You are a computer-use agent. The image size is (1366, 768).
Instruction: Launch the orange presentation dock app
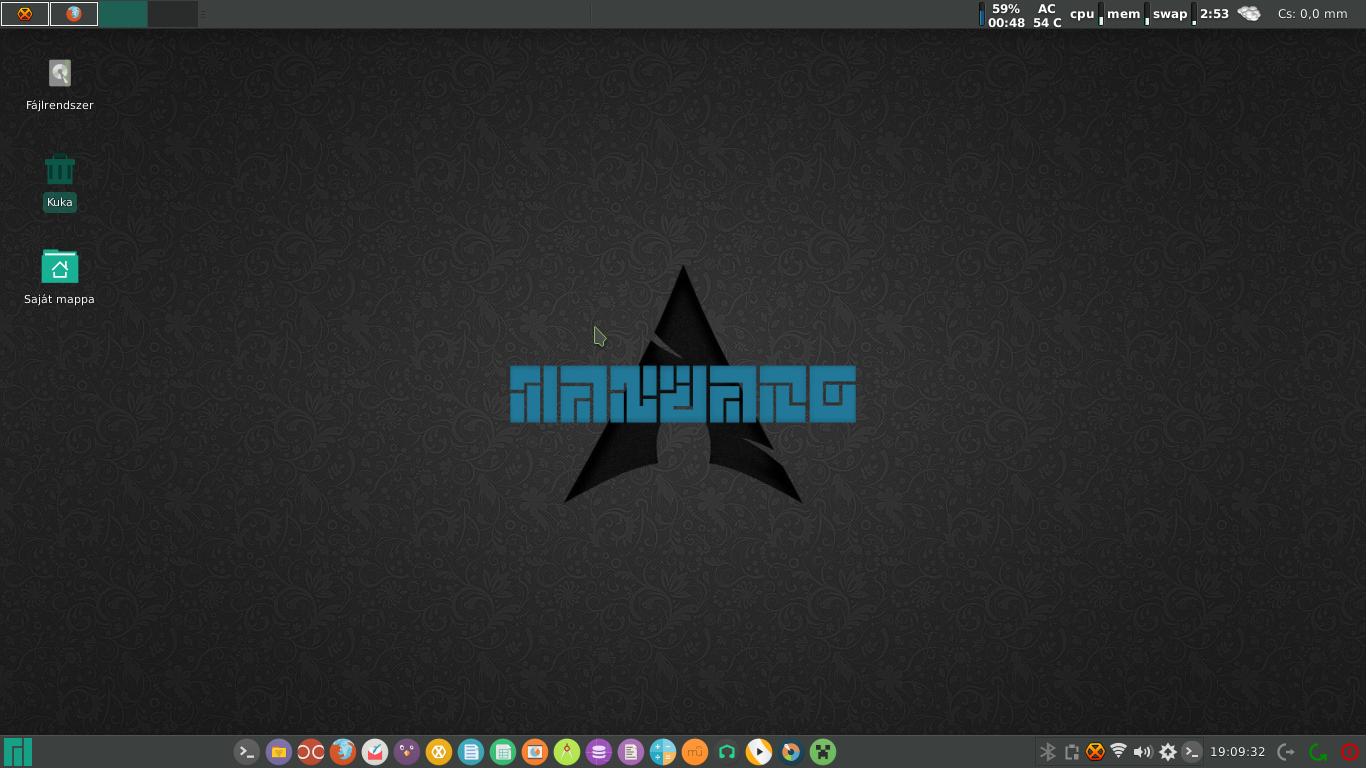535,752
